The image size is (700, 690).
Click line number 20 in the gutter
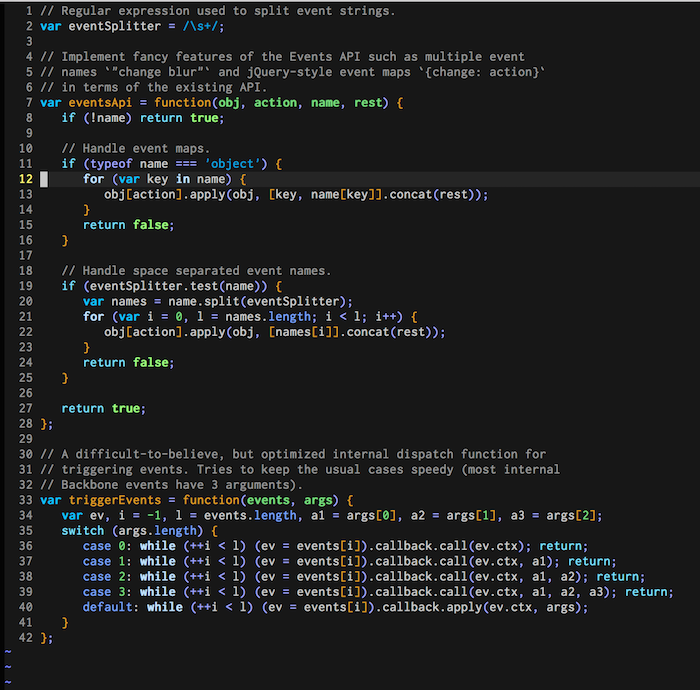[x=25, y=301]
